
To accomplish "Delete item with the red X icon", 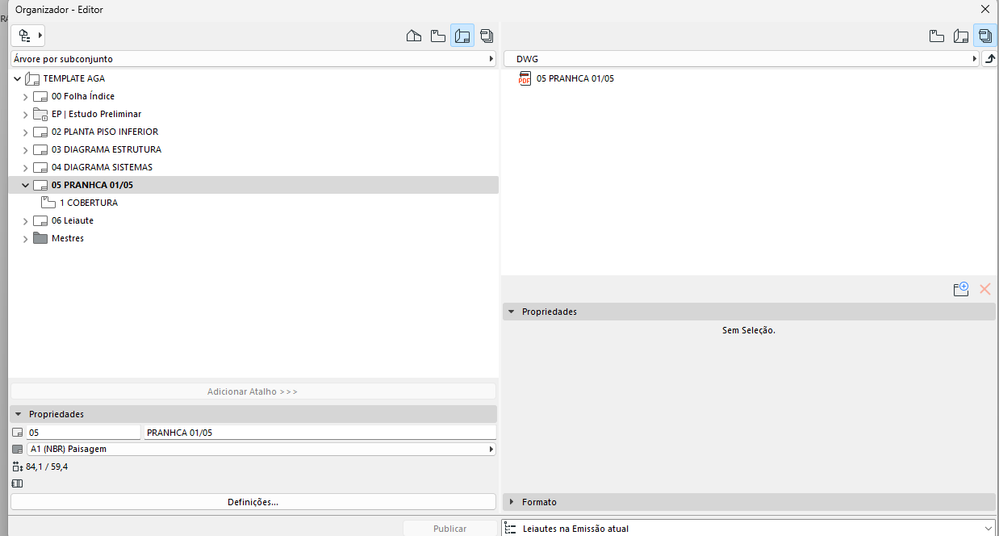I will [985, 289].
